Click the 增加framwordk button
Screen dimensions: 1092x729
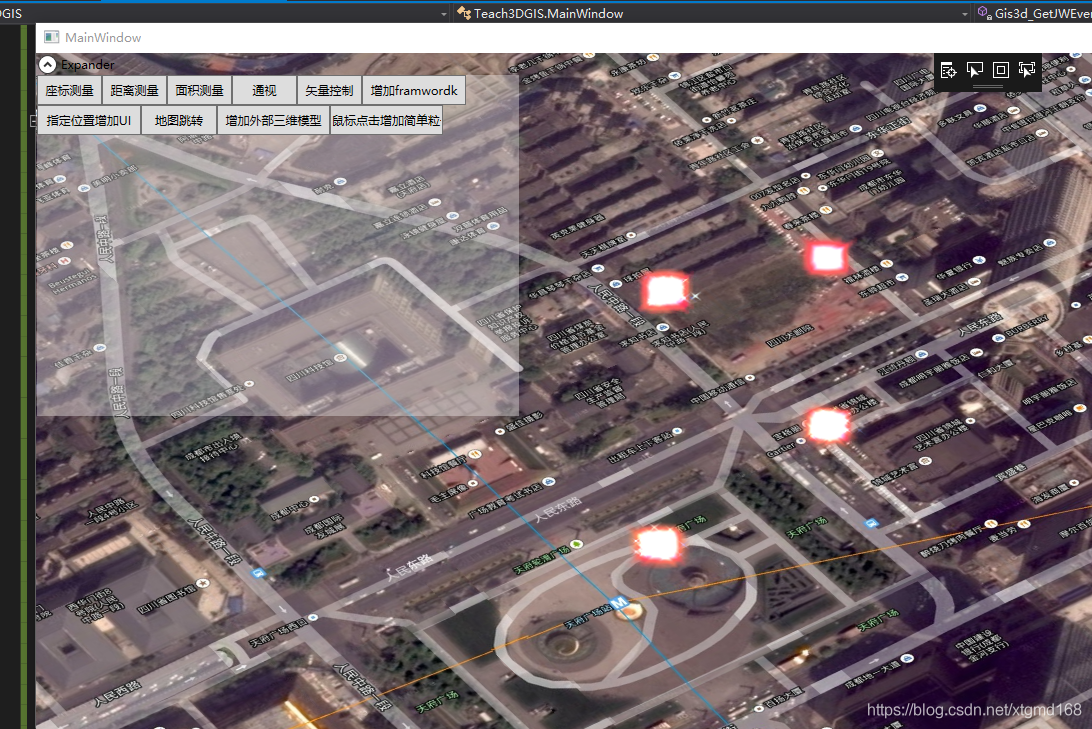pyautogui.click(x=414, y=91)
